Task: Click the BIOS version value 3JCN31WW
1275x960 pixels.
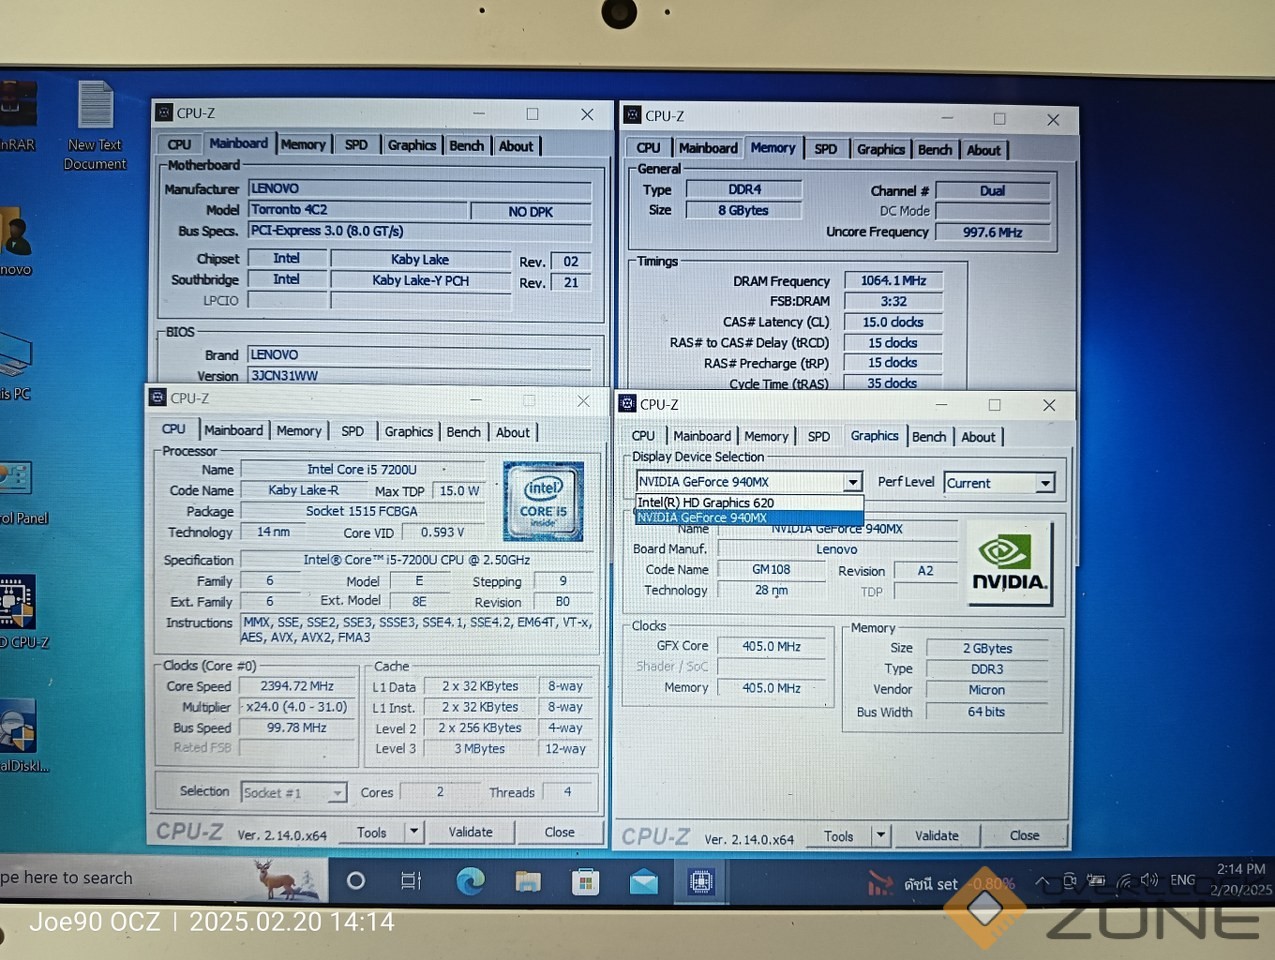Action: (x=419, y=376)
